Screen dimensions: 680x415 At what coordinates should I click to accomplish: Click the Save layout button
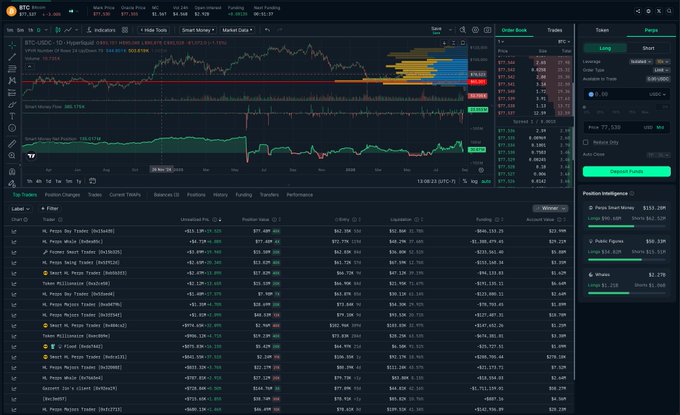pos(436,30)
